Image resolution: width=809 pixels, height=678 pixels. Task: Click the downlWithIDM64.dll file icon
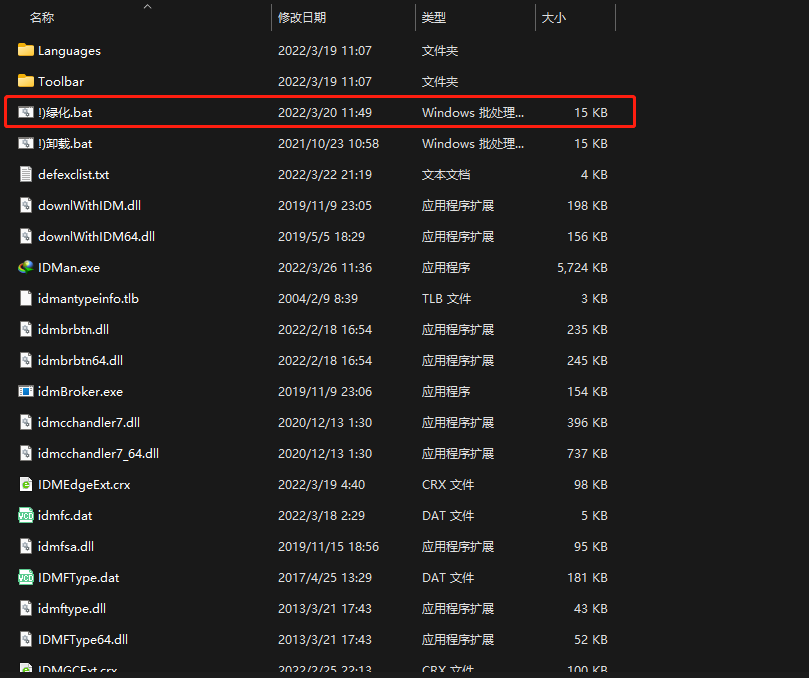pos(26,236)
